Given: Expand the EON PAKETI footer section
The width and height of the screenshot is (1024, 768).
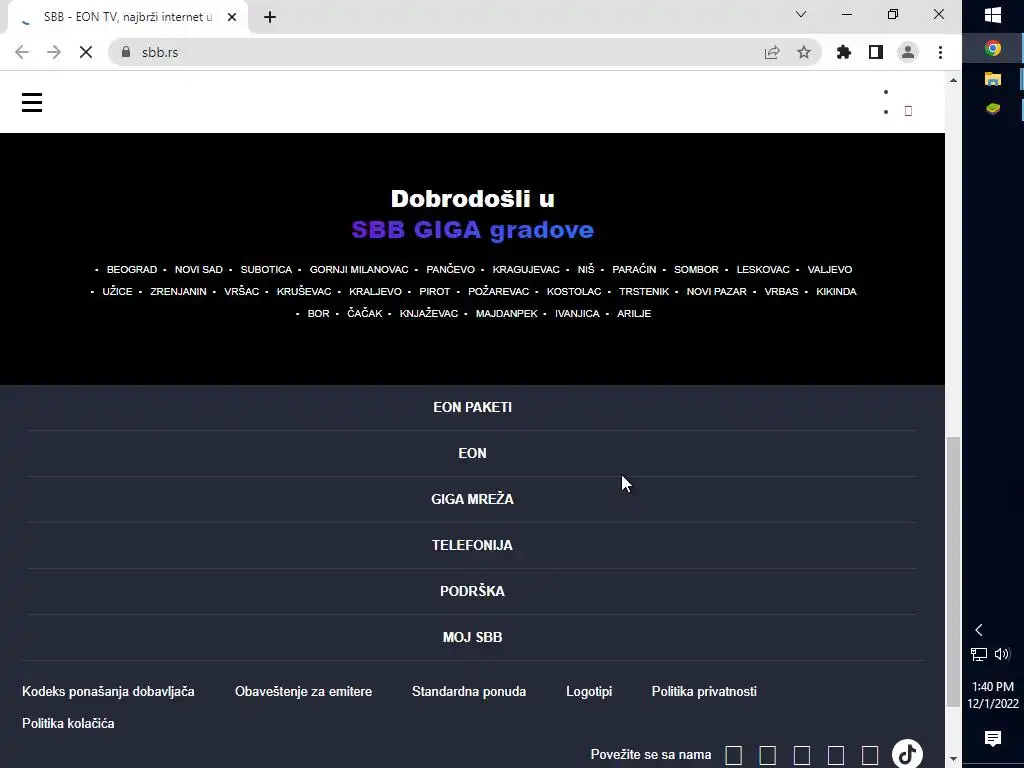Looking at the screenshot, I should click(472, 408).
